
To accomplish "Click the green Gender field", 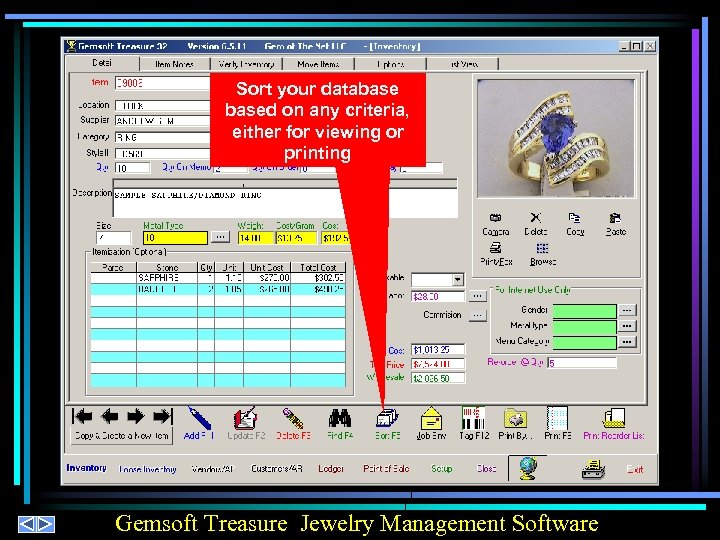I will click(x=584, y=311).
